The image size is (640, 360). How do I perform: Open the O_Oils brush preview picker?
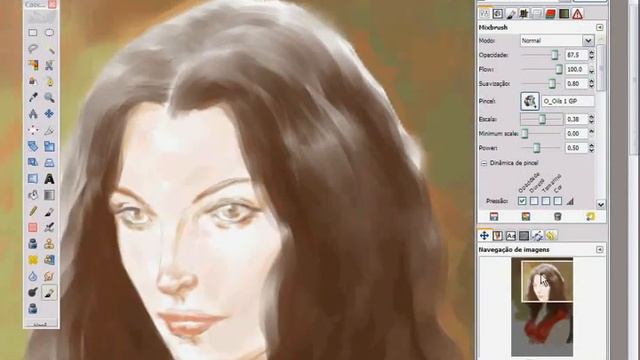click(529, 101)
